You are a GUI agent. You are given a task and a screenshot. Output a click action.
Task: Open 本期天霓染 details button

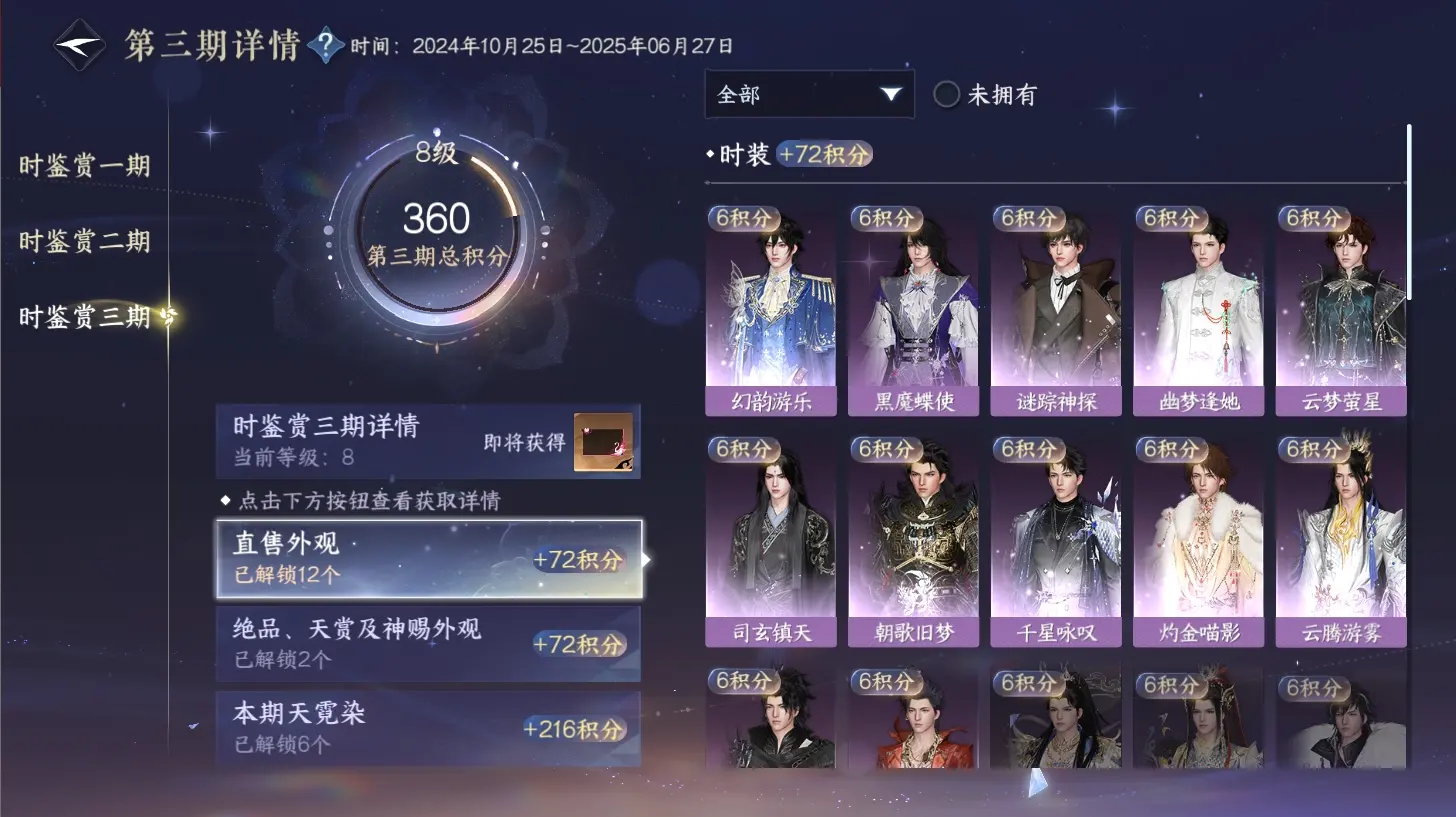pyautogui.click(x=428, y=728)
